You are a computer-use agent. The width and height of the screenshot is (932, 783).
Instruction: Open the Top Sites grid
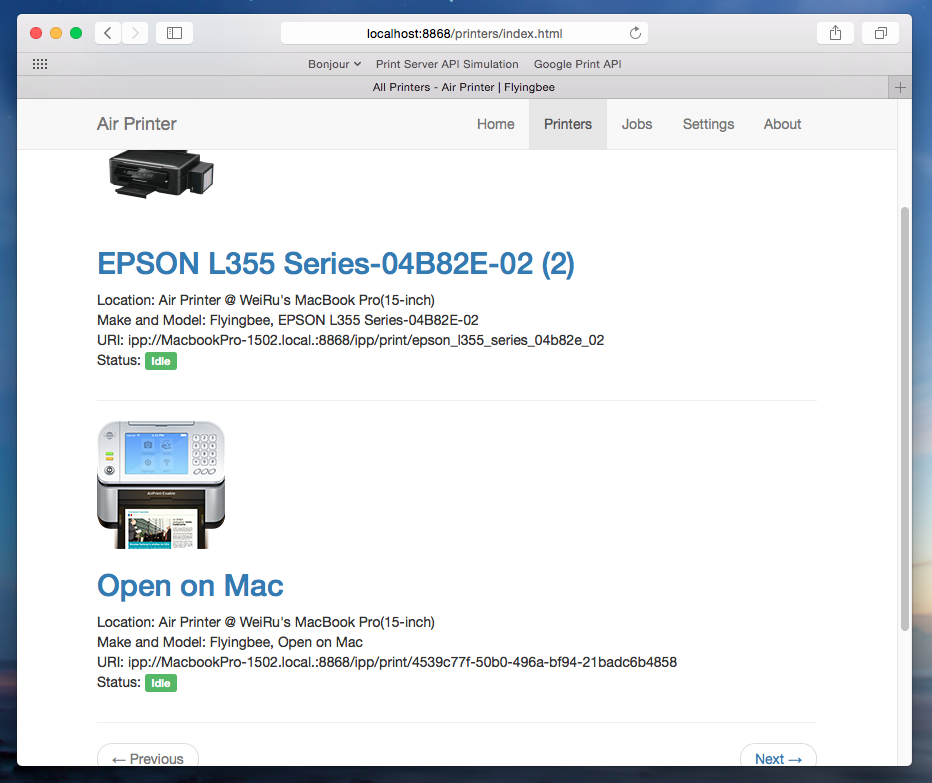tap(40, 64)
